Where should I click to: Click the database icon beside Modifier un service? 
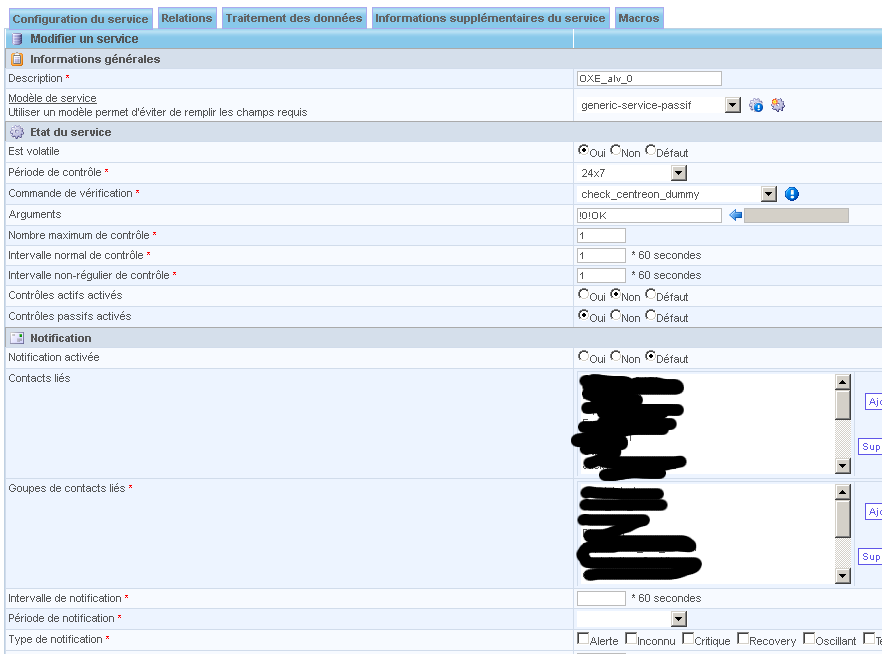pos(17,38)
